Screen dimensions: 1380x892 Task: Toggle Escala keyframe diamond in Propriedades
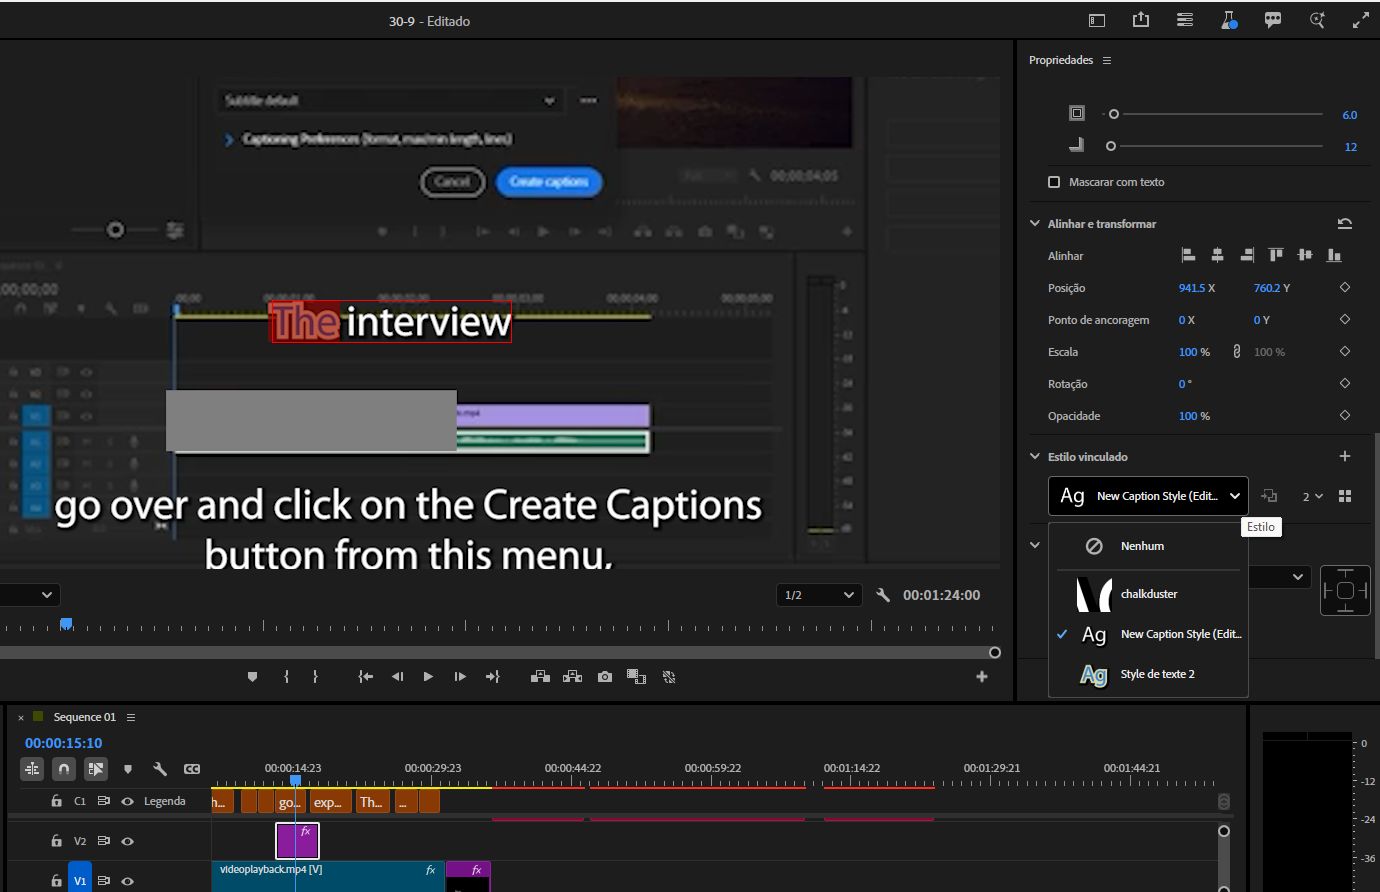point(1344,351)
